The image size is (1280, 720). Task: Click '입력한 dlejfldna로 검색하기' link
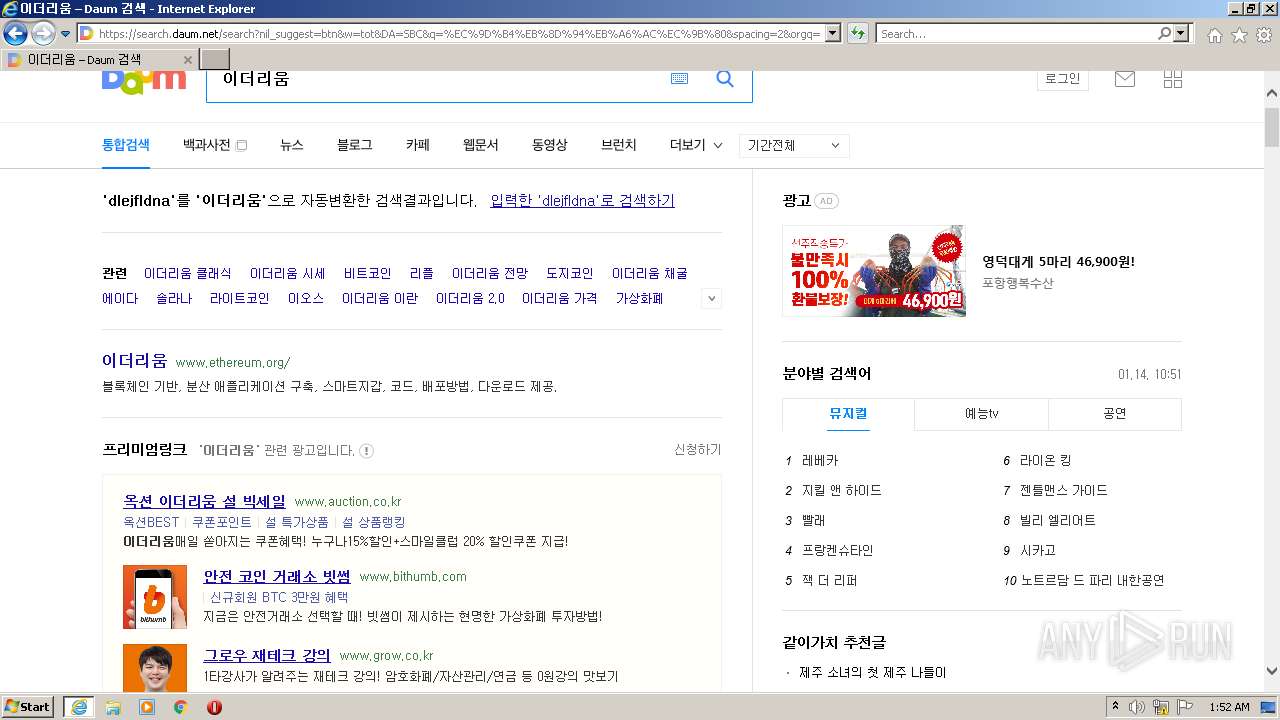(583, 201)
